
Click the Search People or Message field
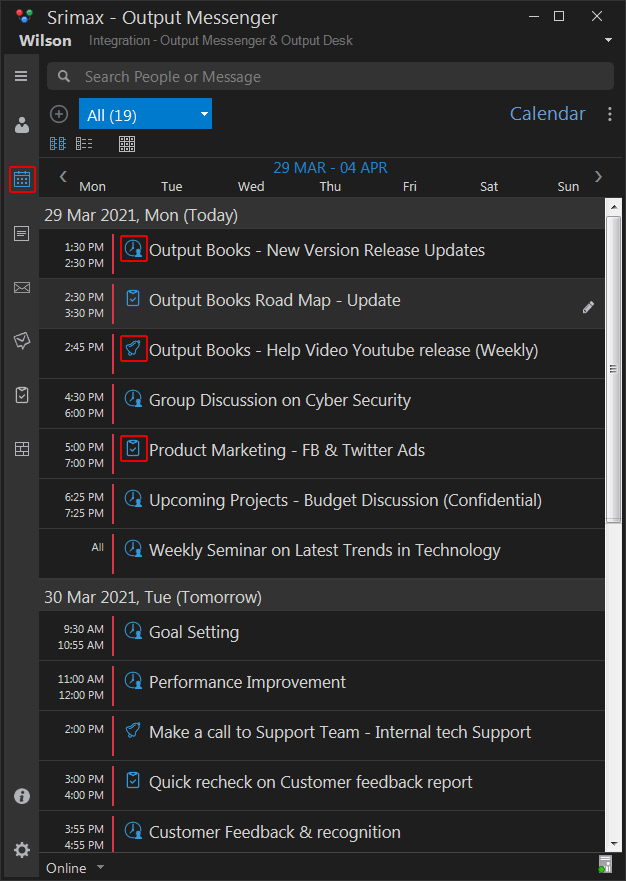[x=330, y=76]
